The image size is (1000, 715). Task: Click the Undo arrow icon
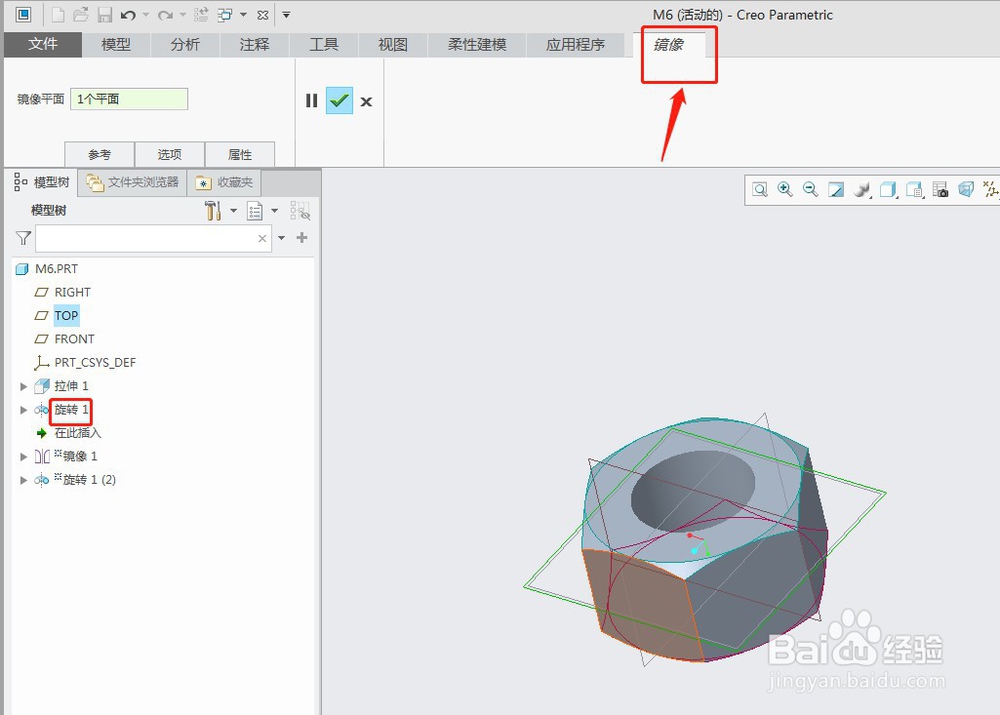(x=128, y=15)
